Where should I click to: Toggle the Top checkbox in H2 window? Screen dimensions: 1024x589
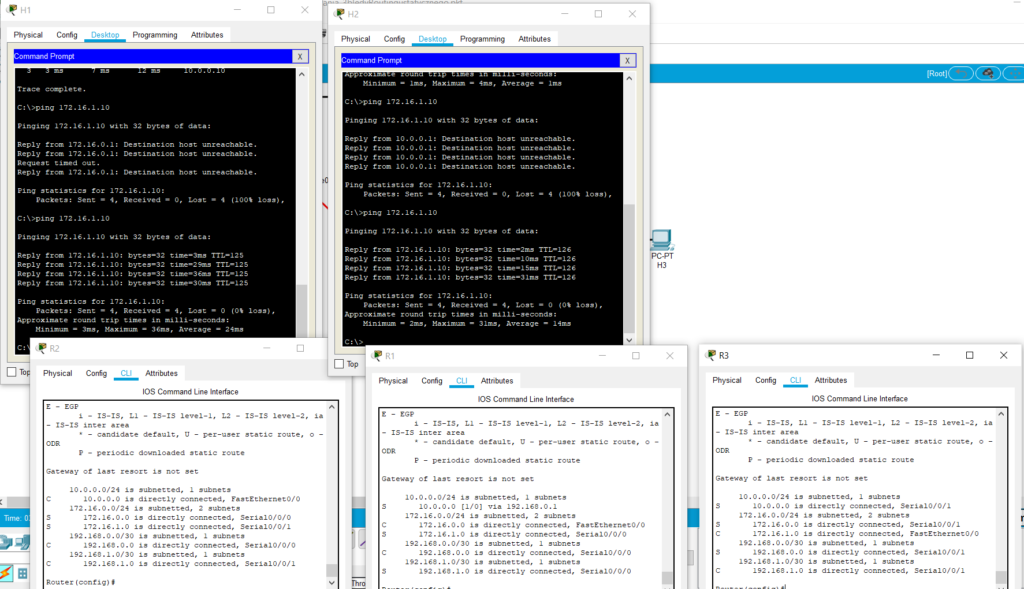(339, 364)
